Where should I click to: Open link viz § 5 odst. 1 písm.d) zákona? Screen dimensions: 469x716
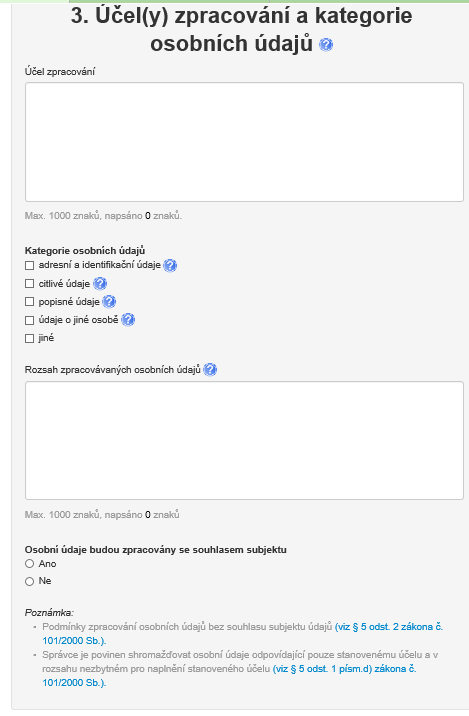[x=229, y=675]
